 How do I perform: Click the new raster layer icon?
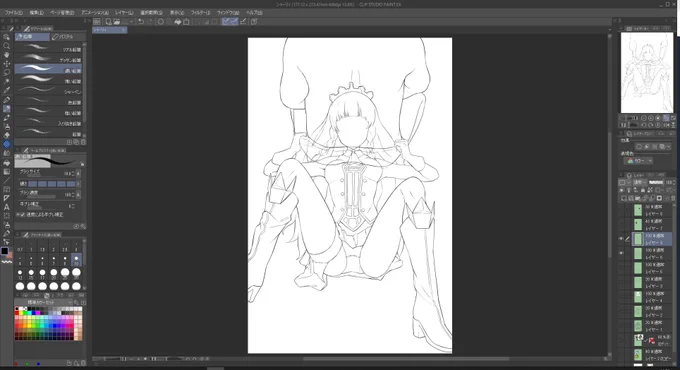tap(624, 198)
